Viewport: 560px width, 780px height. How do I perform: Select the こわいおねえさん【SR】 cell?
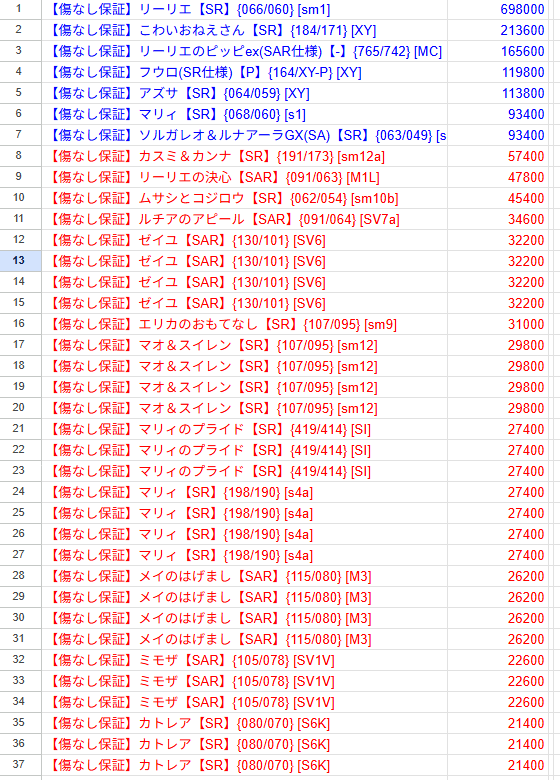(x=244, y=30)
